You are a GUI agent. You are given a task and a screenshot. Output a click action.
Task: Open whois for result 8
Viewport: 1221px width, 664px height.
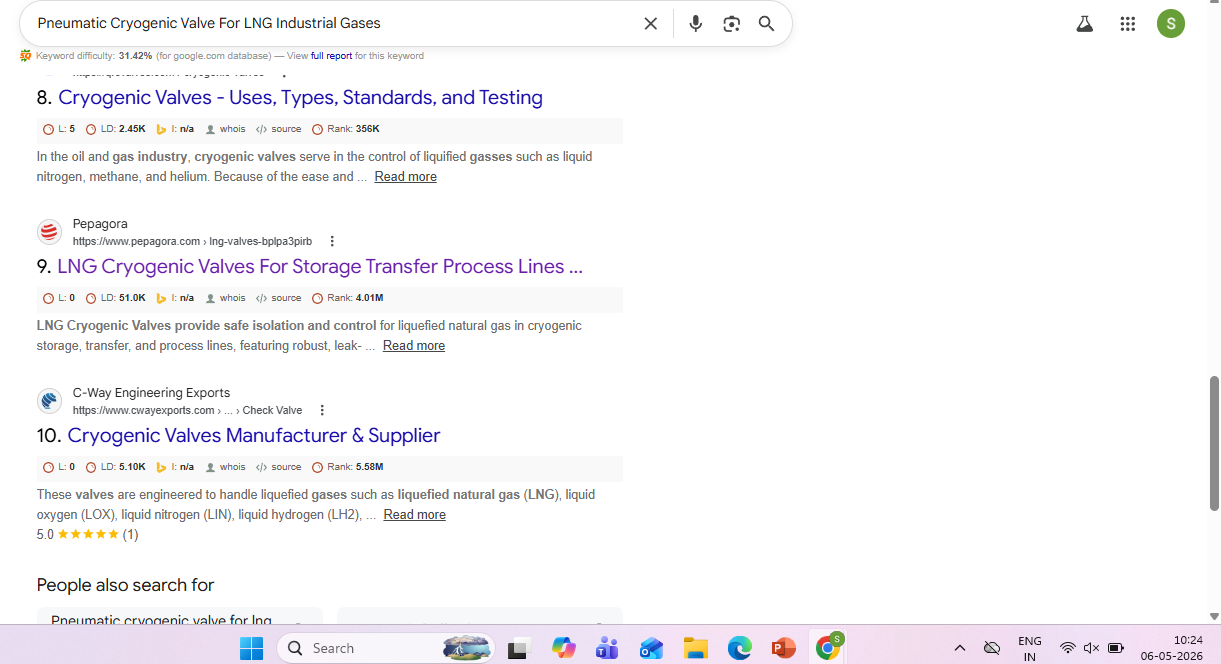225,129
